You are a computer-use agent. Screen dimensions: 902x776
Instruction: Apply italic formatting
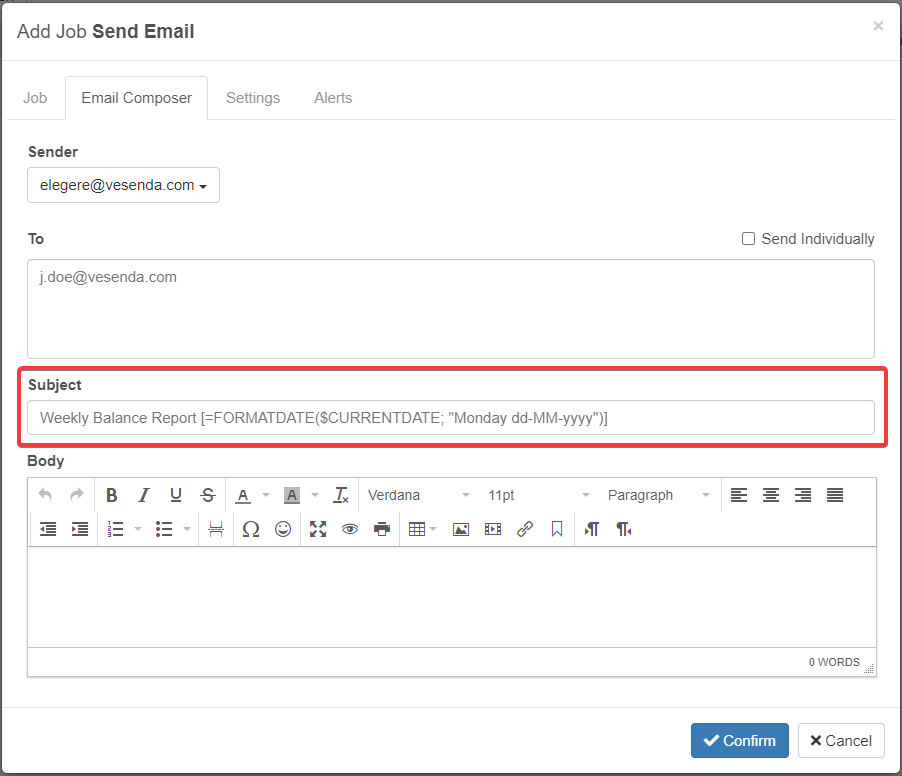(144, 495)
